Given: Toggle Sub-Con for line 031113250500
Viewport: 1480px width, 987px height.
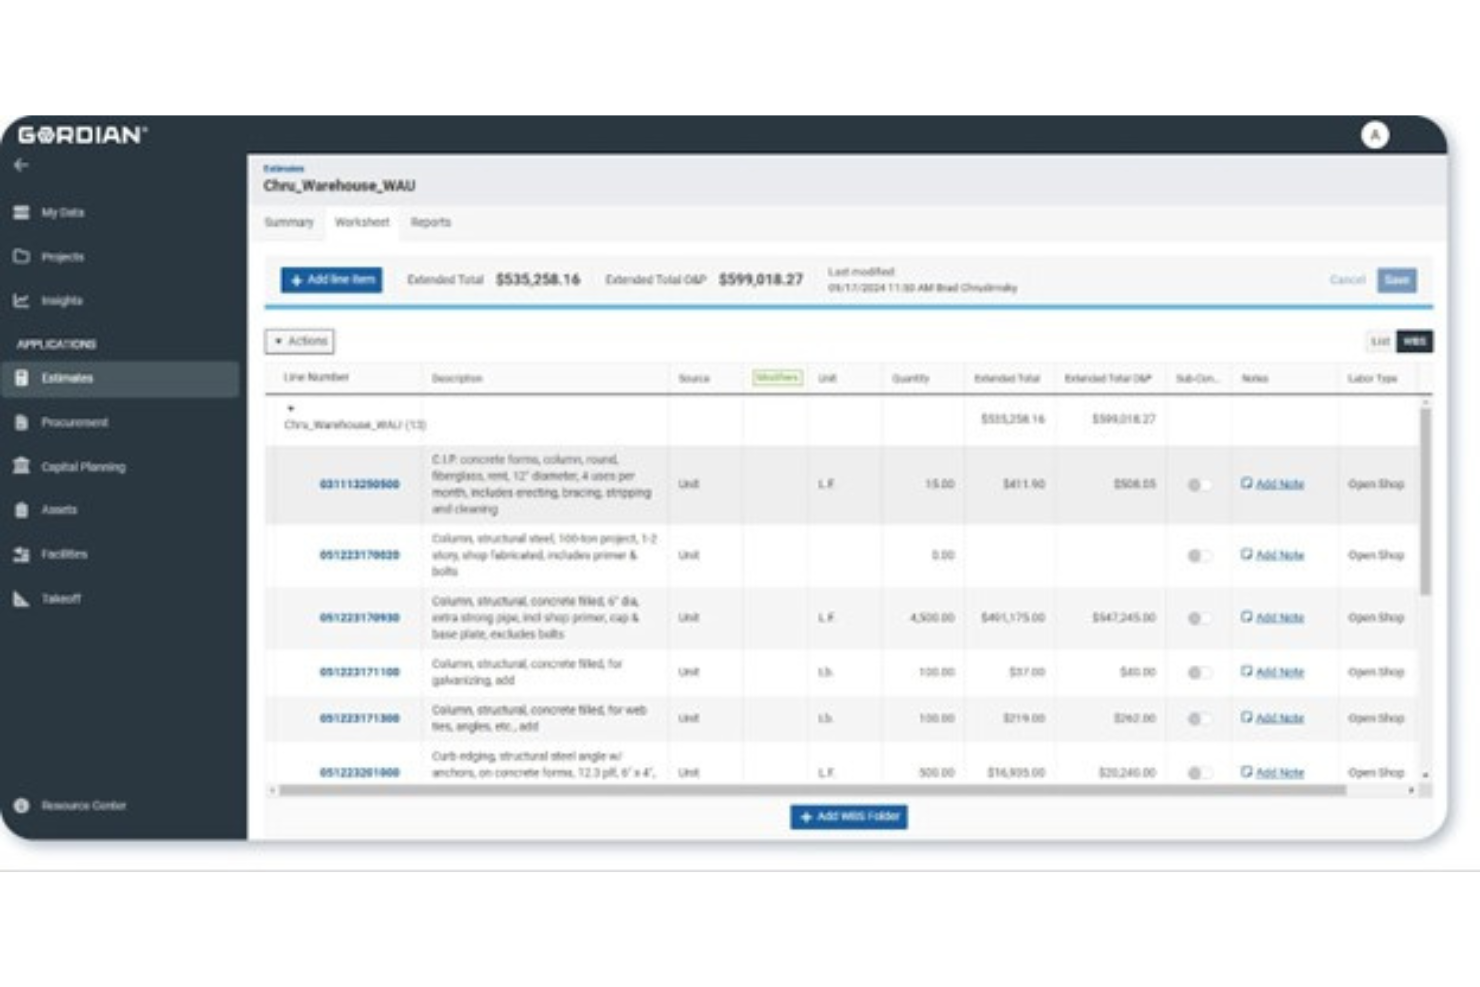Looking at the screenshot, I should pyautogui.click(x=1200, y=484).
